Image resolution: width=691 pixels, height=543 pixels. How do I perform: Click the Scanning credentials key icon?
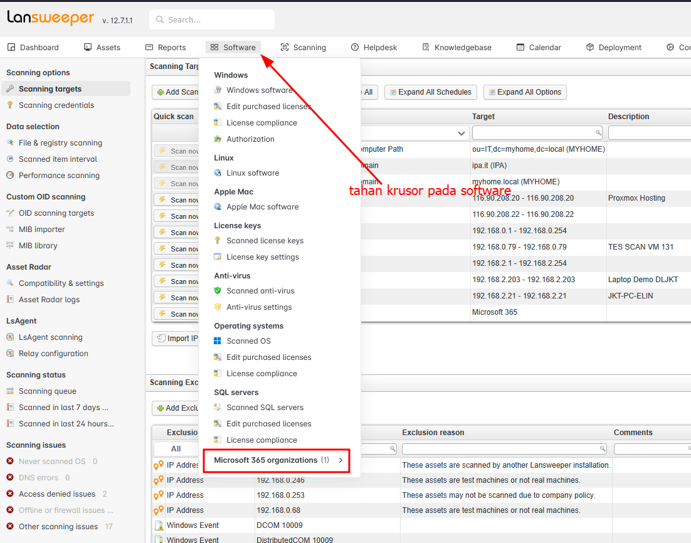[x=10, y=105]
